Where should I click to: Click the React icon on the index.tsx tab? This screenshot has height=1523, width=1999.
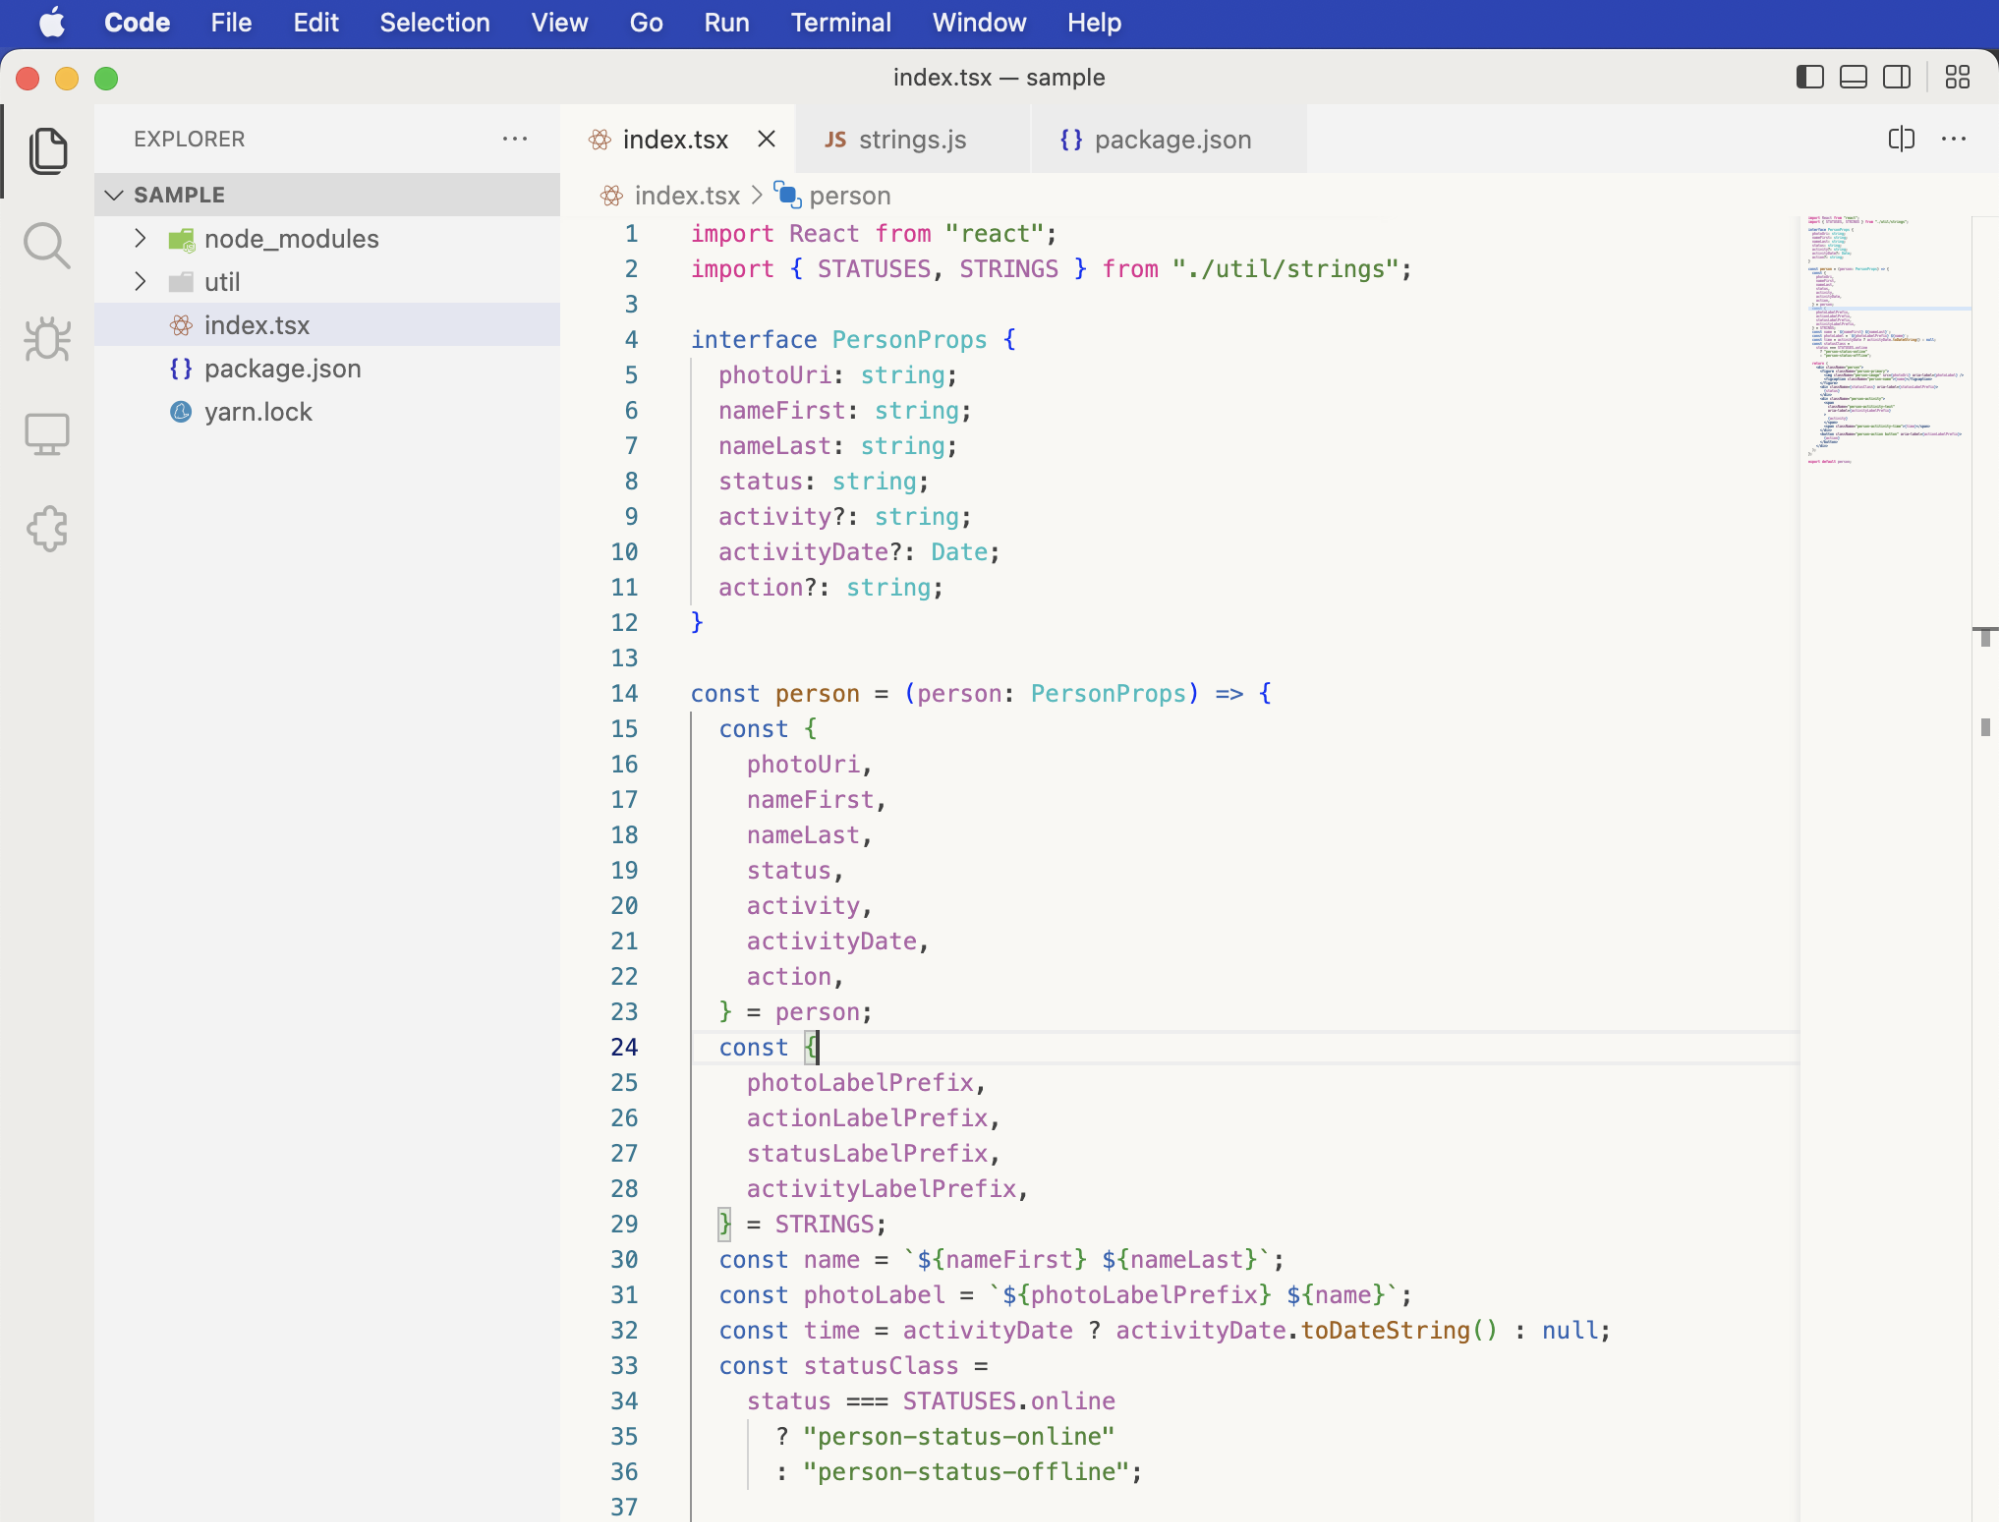[600, 139]
